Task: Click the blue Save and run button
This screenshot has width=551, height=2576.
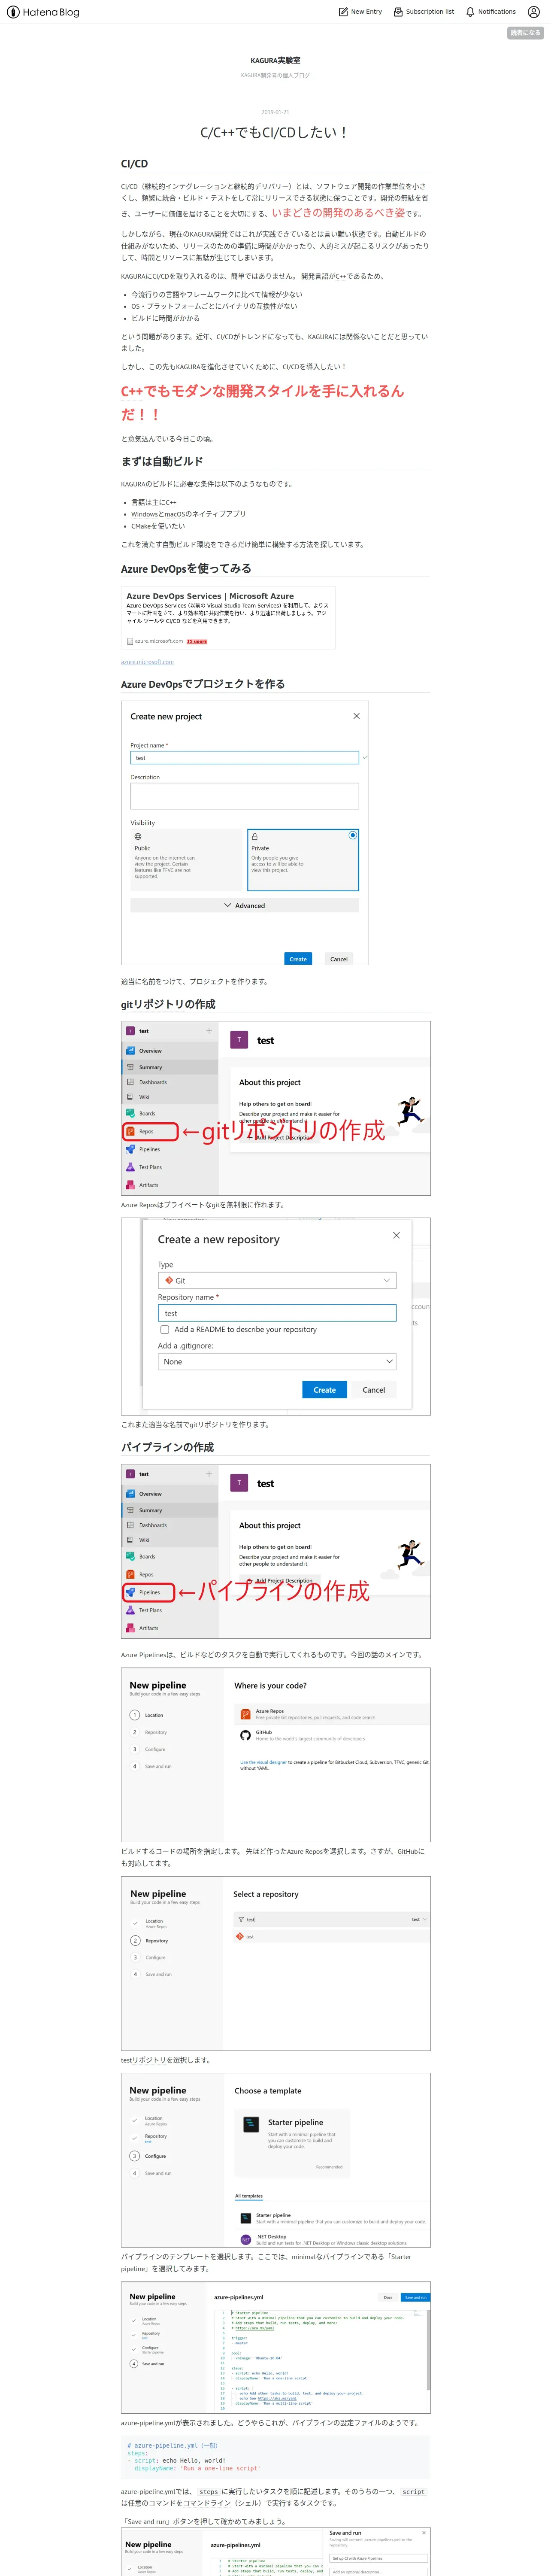Action: pyautogui.click(x=416, y=2297)
